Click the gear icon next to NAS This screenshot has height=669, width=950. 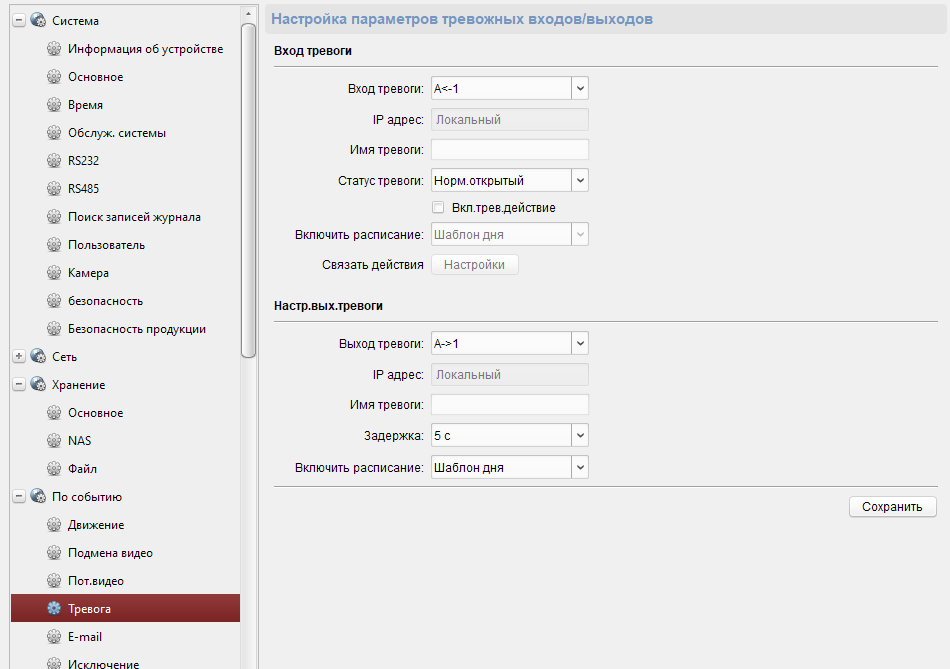[54, 441]
